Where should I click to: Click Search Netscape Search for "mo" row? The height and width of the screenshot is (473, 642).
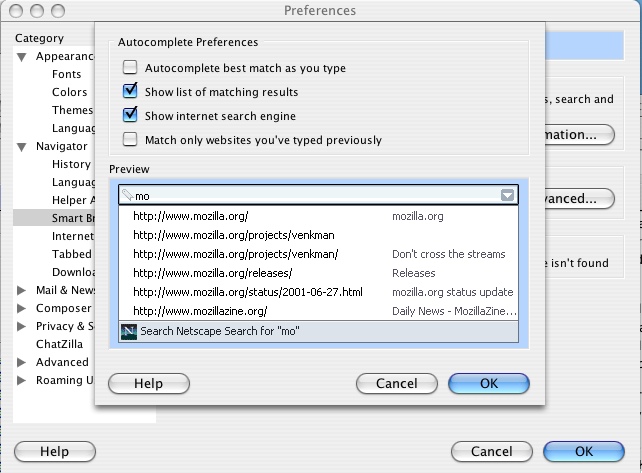coord(318,331)
